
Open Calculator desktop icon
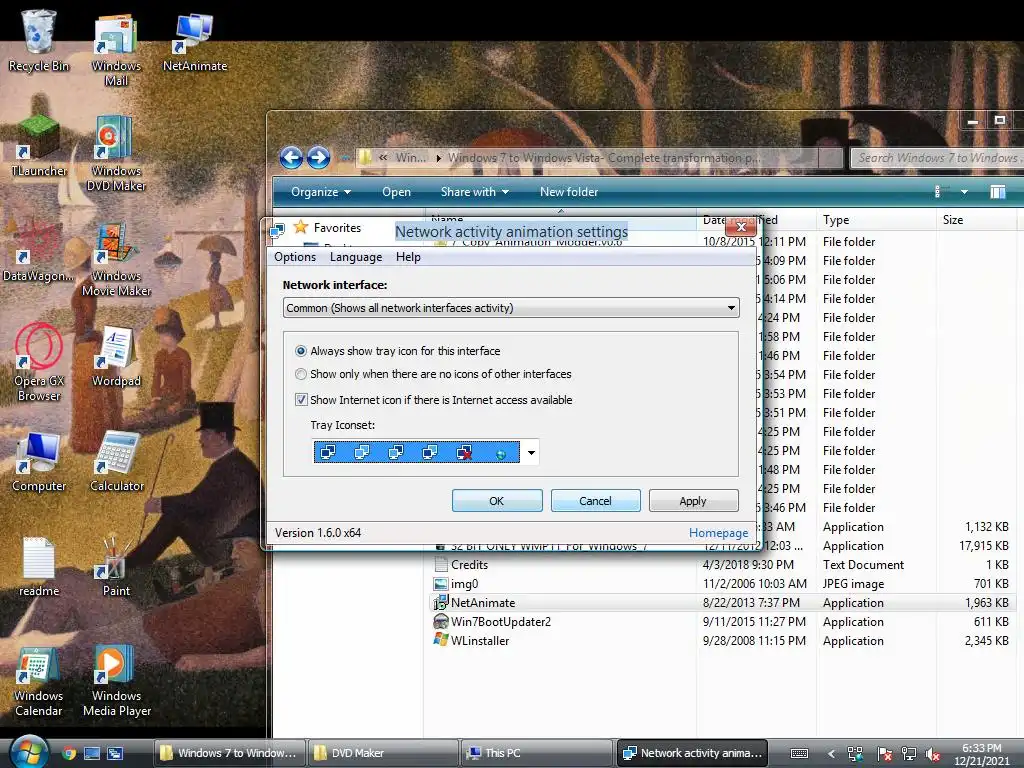coord(116,461)
